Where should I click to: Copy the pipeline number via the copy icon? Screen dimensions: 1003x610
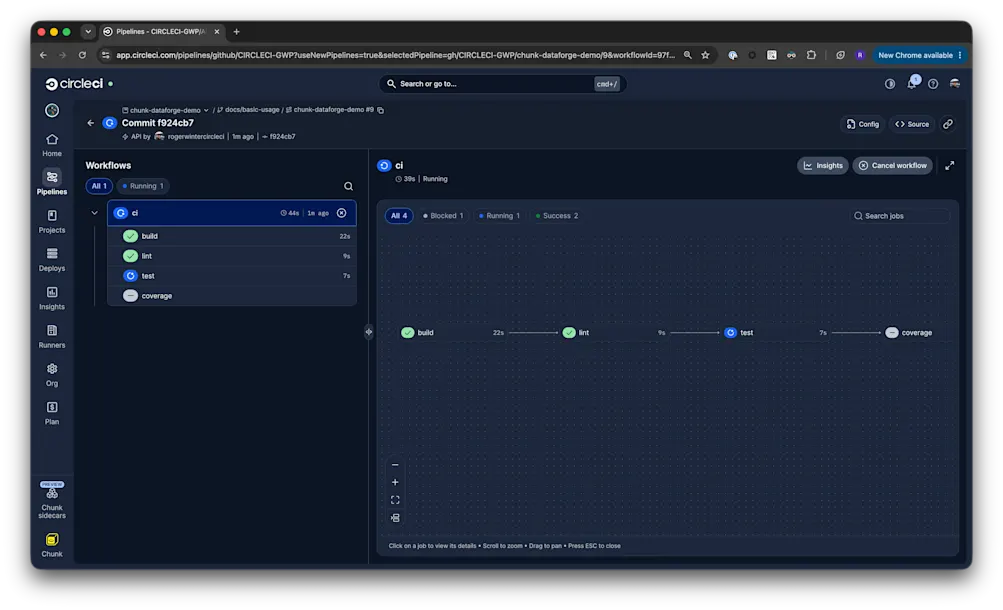pyautogui.click(x=381, y=110)
